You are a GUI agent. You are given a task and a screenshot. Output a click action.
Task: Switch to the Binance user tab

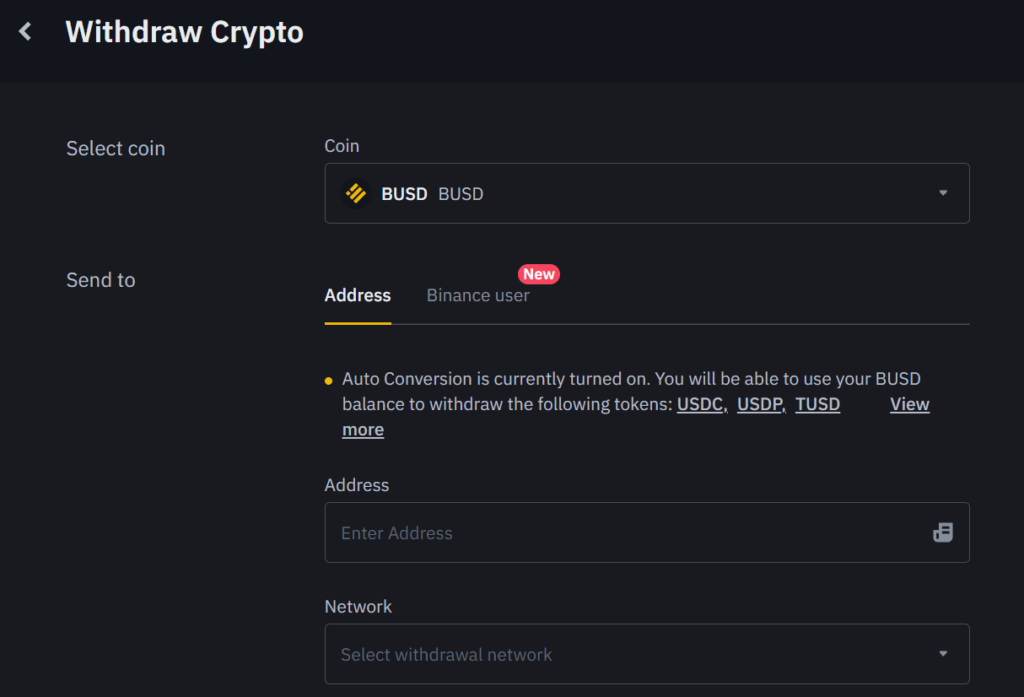tap(478, 295)
